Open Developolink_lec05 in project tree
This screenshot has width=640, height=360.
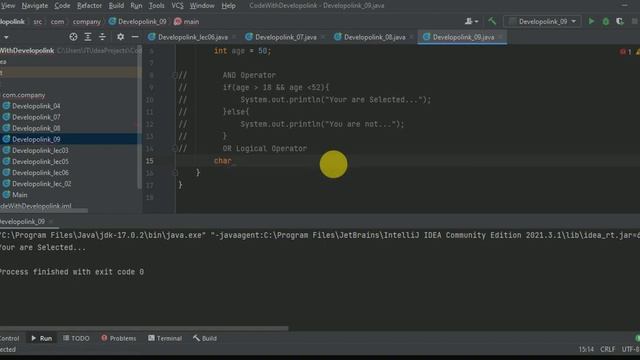point(40,162)
